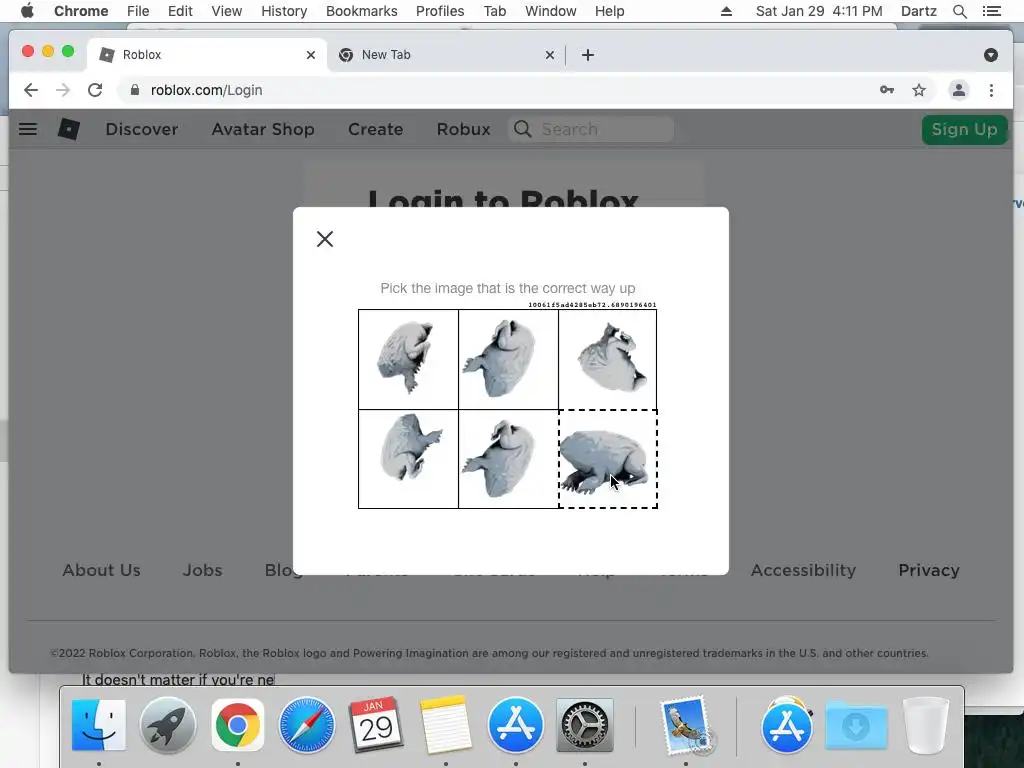Open the History menu
The width and height of the screenshot is (1024, 768).
[284, 11]
